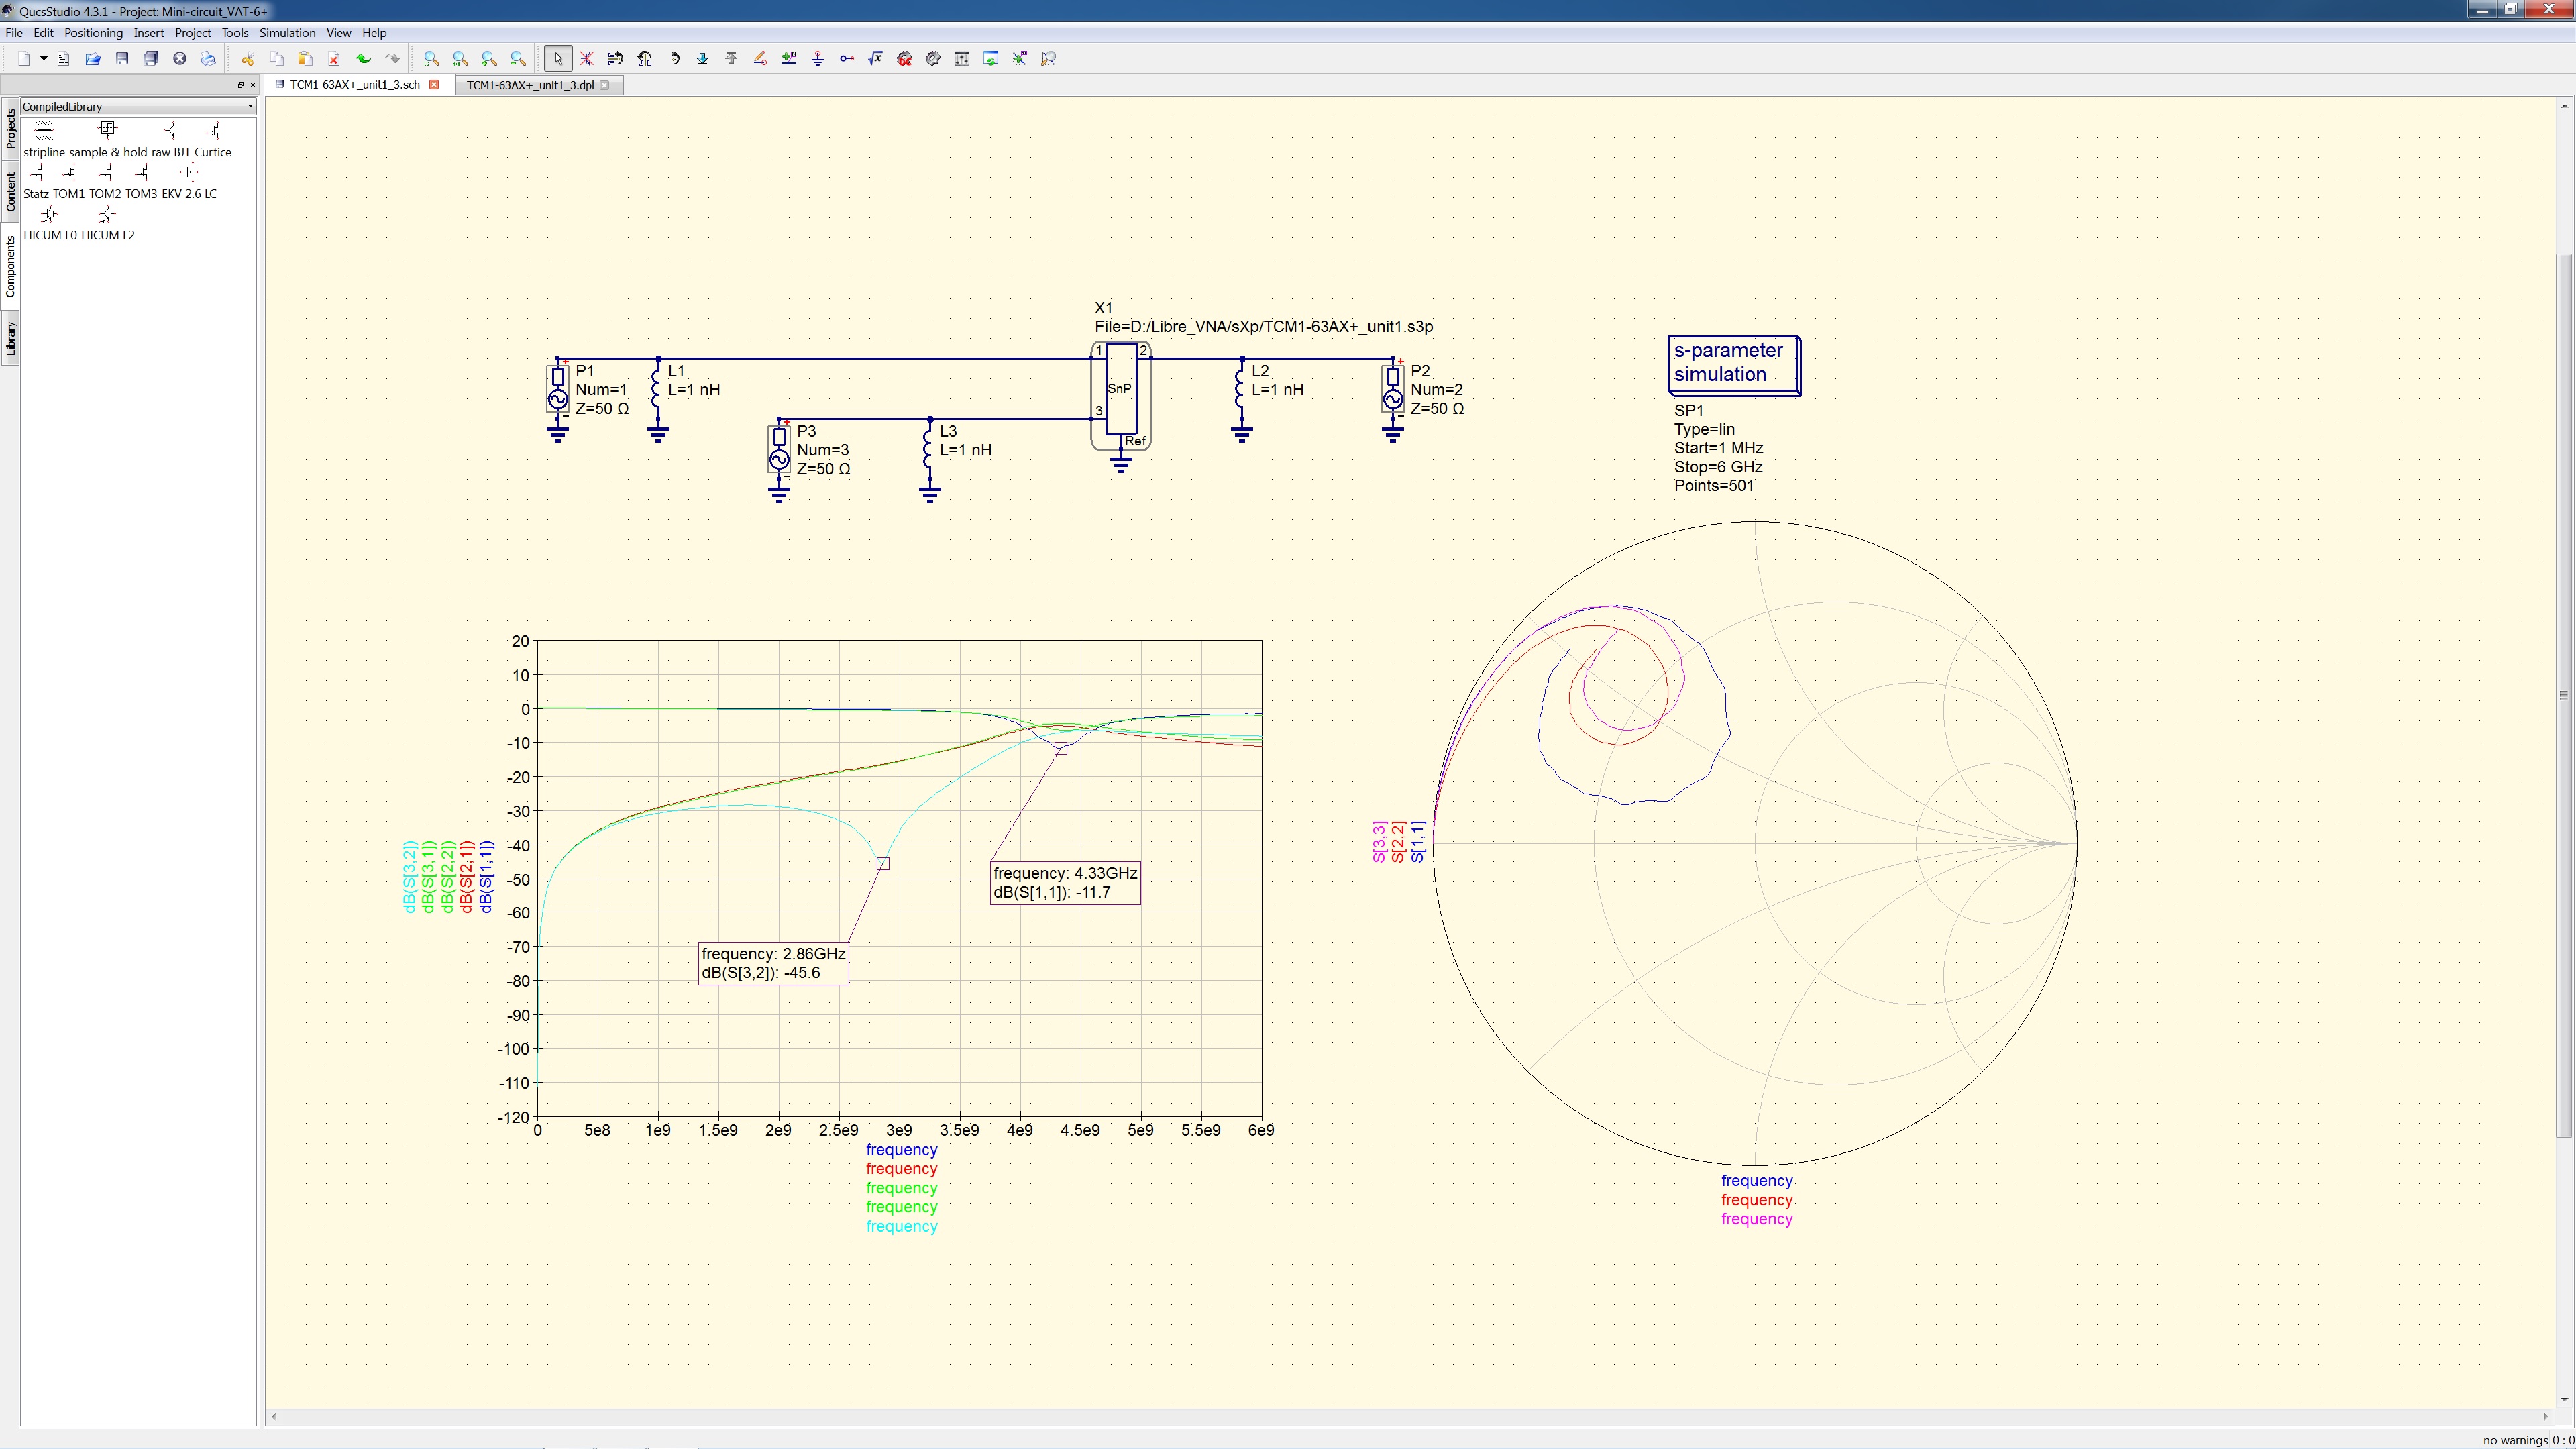Click the Zoom in magnifier icon
2576x1449 pixels.
489,59
